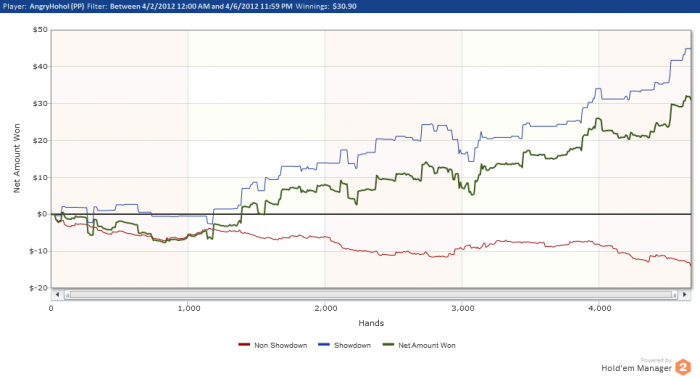Click the player name AngryHohol (PP)

click(x=57, y=6)
